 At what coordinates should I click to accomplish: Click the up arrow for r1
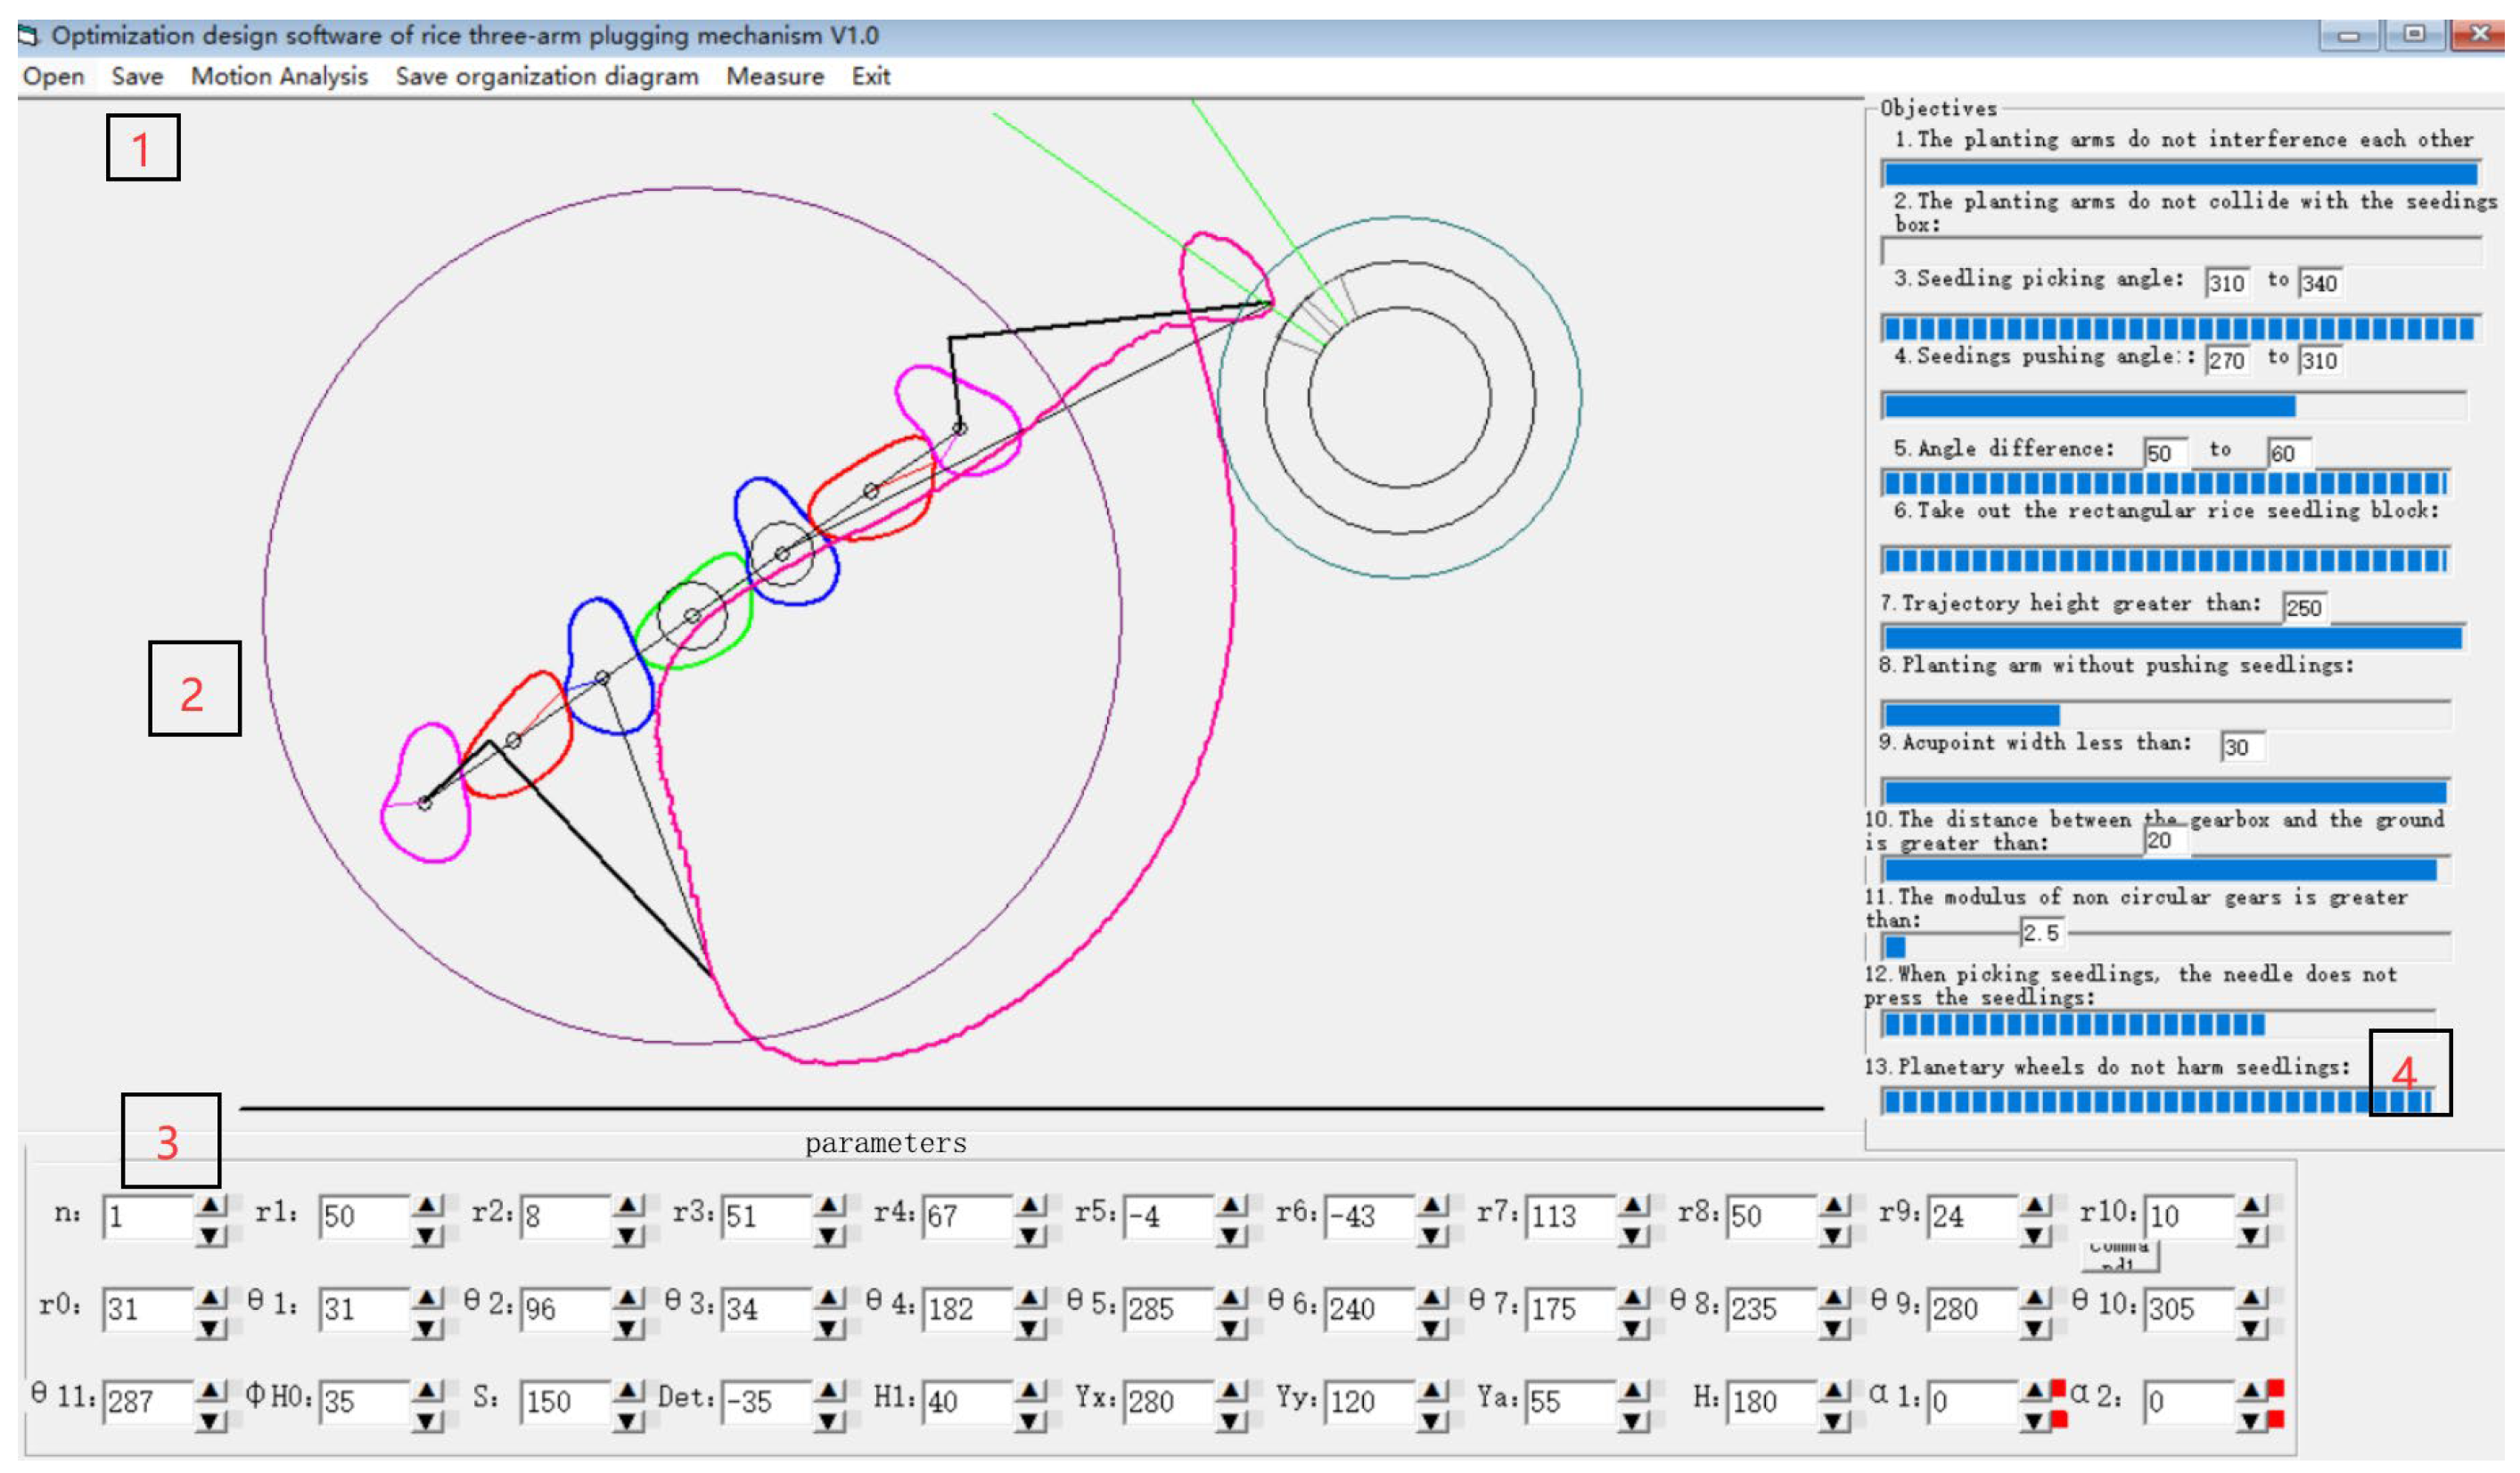[x=426, y=1205]
